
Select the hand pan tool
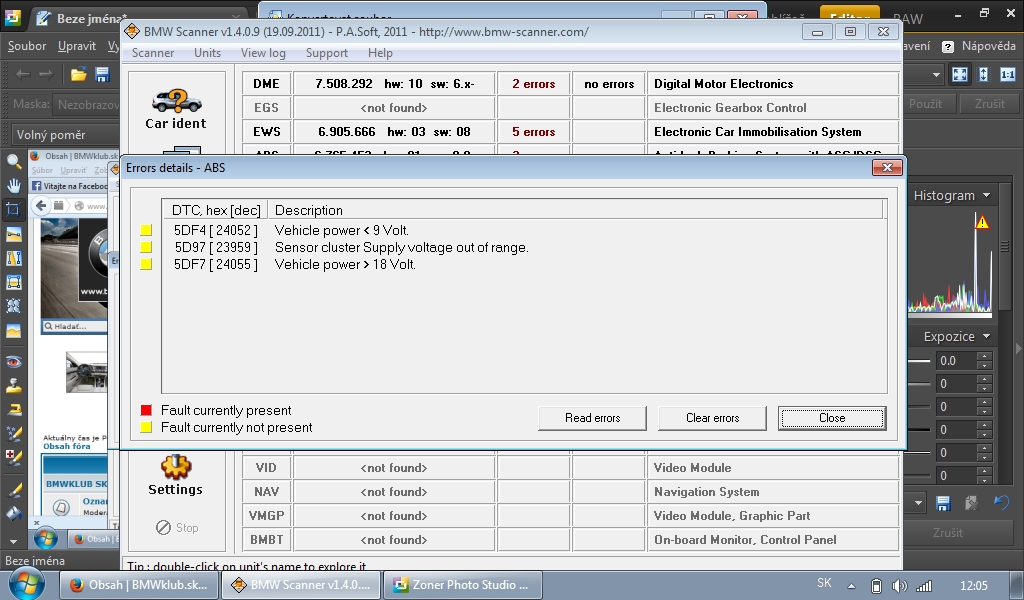tap(13, 185)
